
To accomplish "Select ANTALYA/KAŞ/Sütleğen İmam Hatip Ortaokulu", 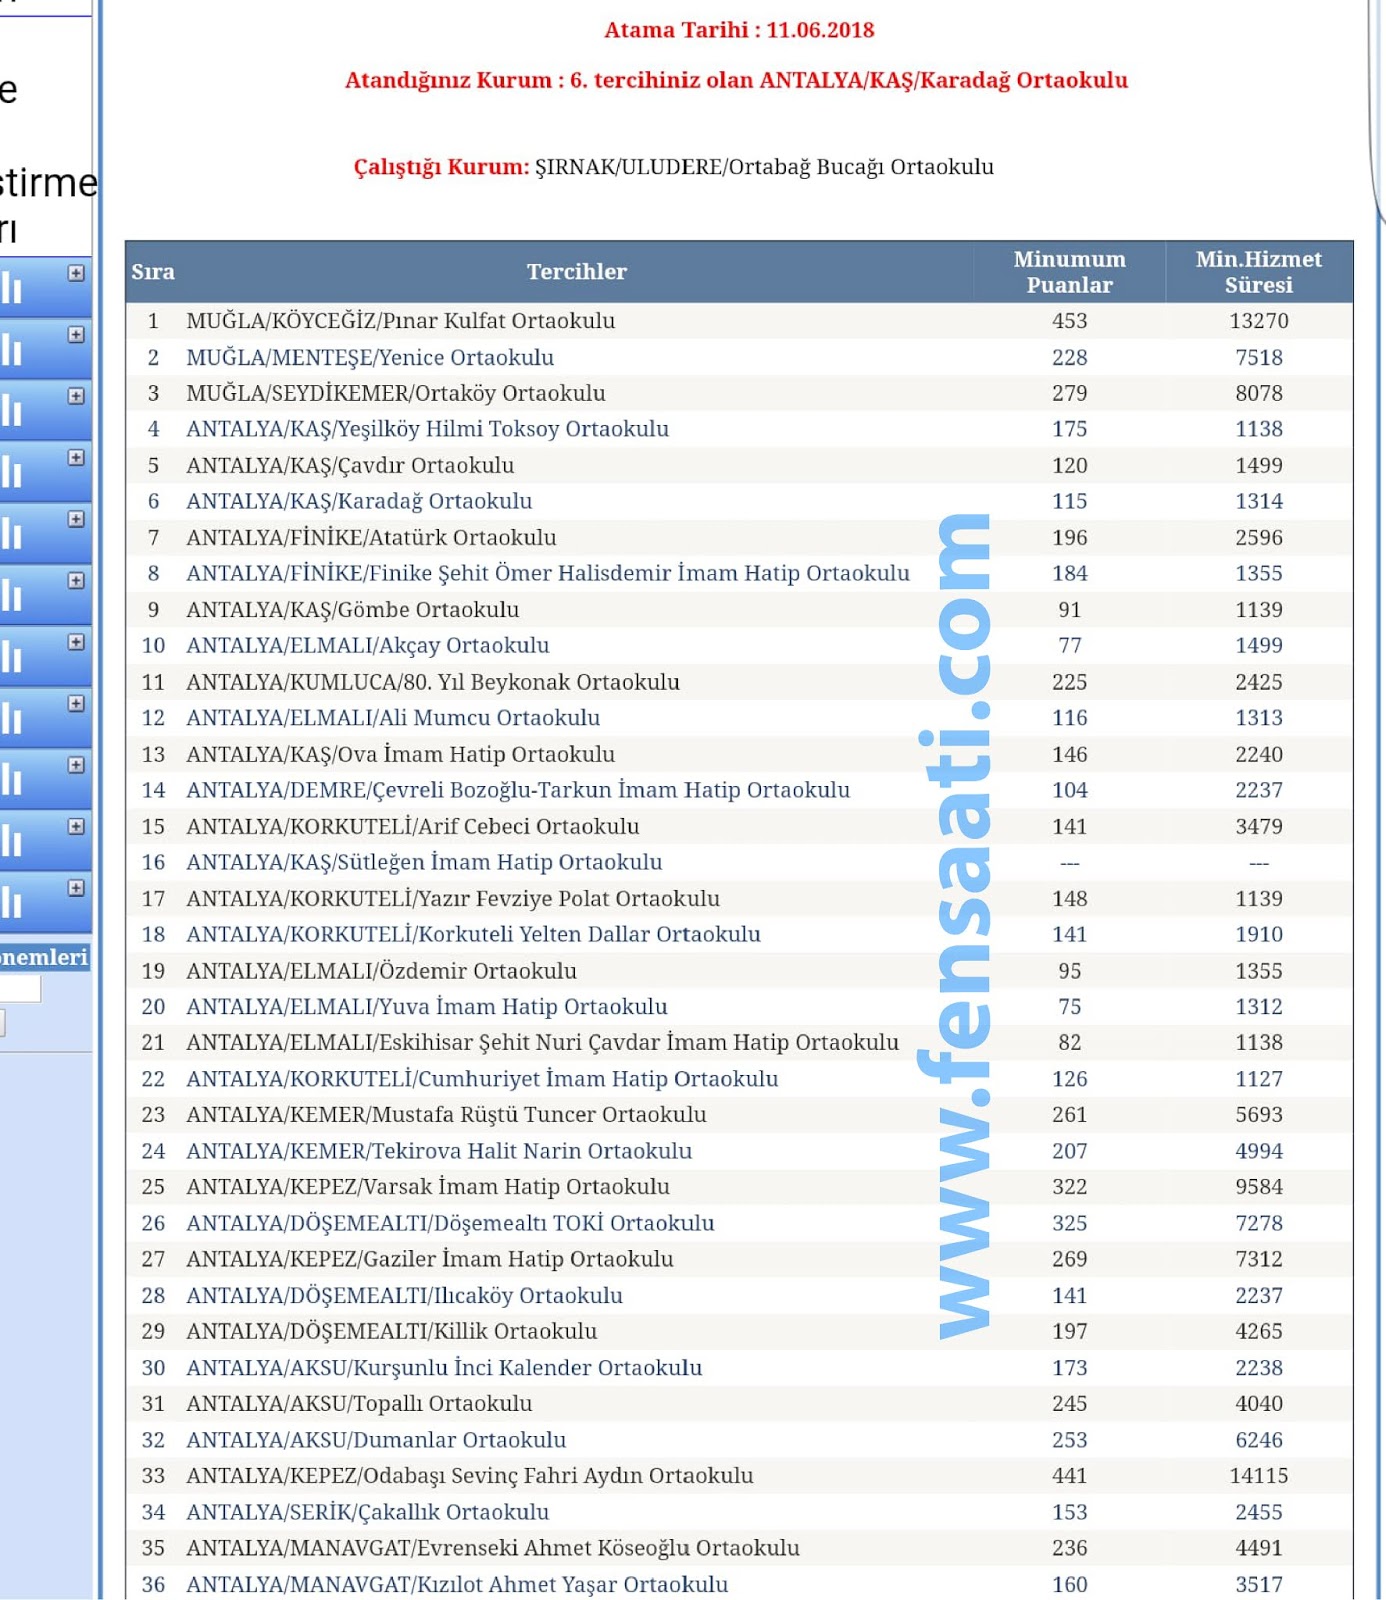I will click(x=739, y=862).
